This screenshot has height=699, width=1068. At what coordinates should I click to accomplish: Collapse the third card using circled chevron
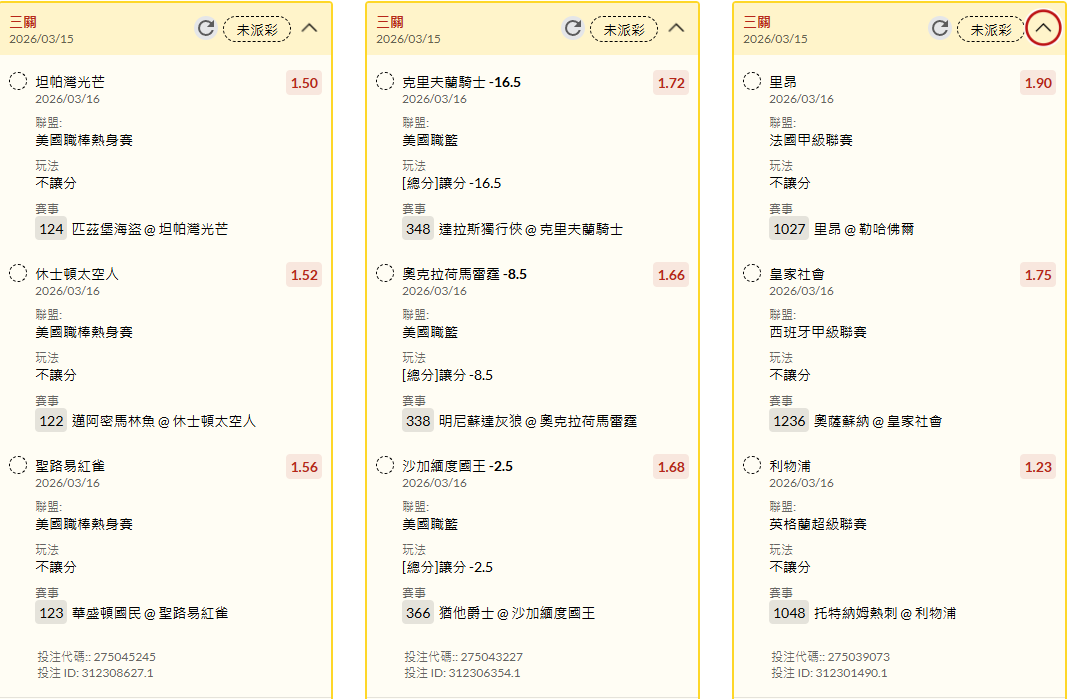1043,28
